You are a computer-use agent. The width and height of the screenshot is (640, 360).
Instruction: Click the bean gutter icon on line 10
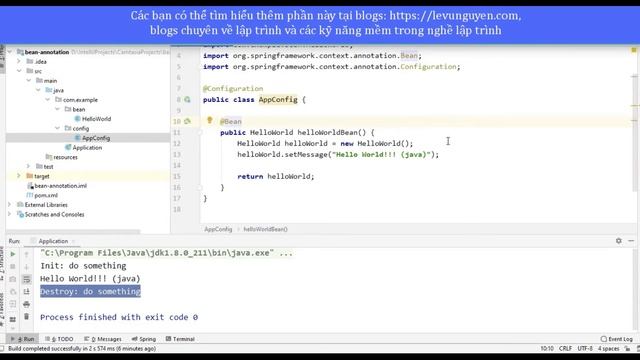(x=187, y=121)
